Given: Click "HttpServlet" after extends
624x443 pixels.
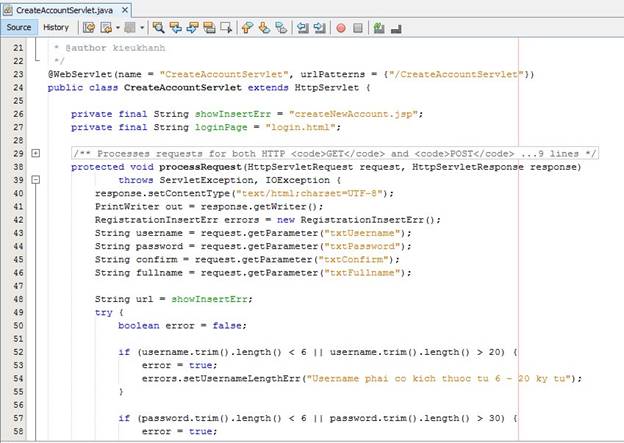Looking at the screenshot, I should coord(327,88).
